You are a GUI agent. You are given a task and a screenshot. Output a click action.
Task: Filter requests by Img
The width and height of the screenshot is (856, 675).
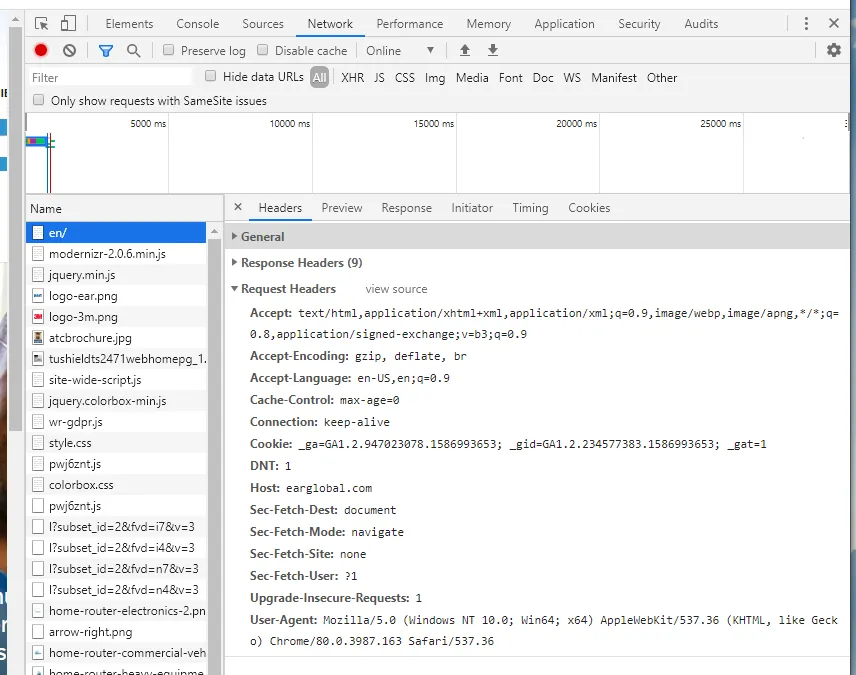click(x=435, y=78)
